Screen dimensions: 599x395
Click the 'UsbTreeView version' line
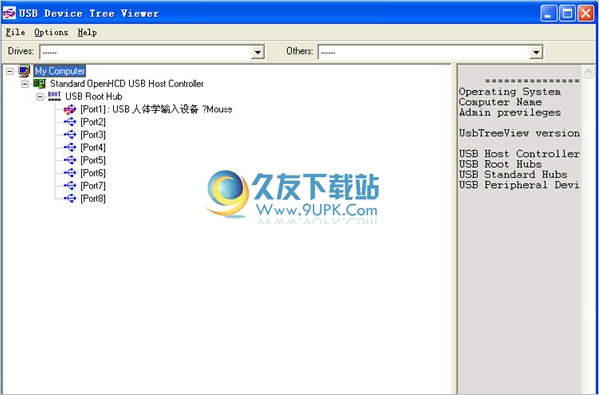tap(519, 133)
